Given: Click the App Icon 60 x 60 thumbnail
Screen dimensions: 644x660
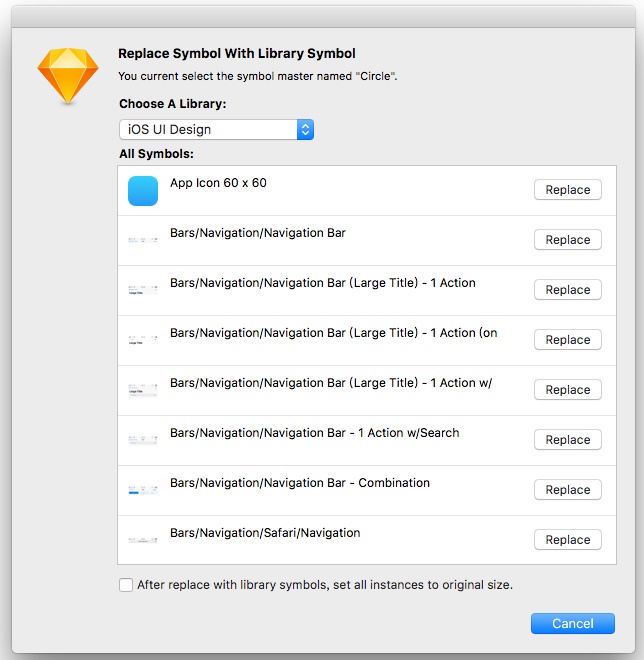Looking at the screenshot, I should pyautogui.click(x=143, y=191).
